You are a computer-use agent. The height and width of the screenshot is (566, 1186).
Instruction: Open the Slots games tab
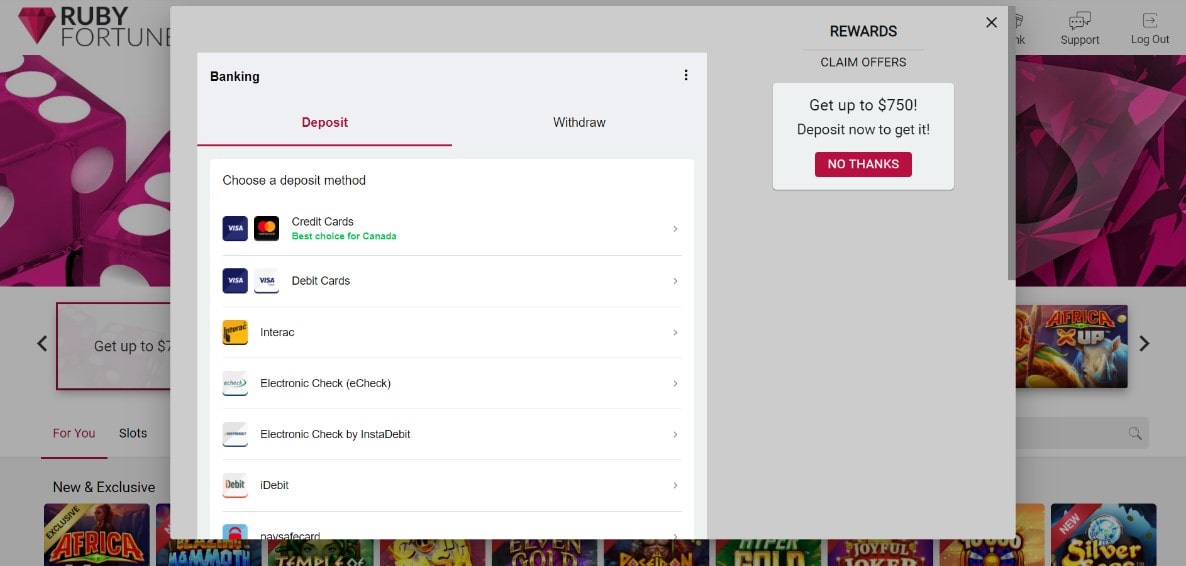133,434
